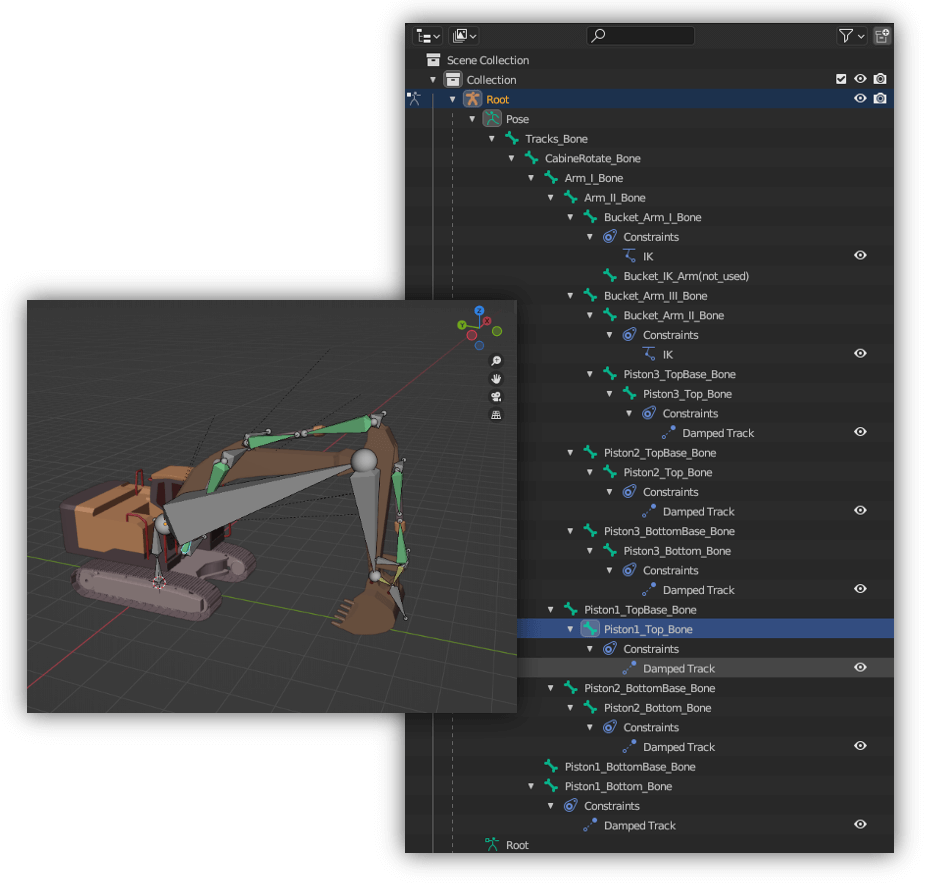Collapse the Pose expander under Root
The height and width of the screenshot is (883, 926).
pos(472,118)
